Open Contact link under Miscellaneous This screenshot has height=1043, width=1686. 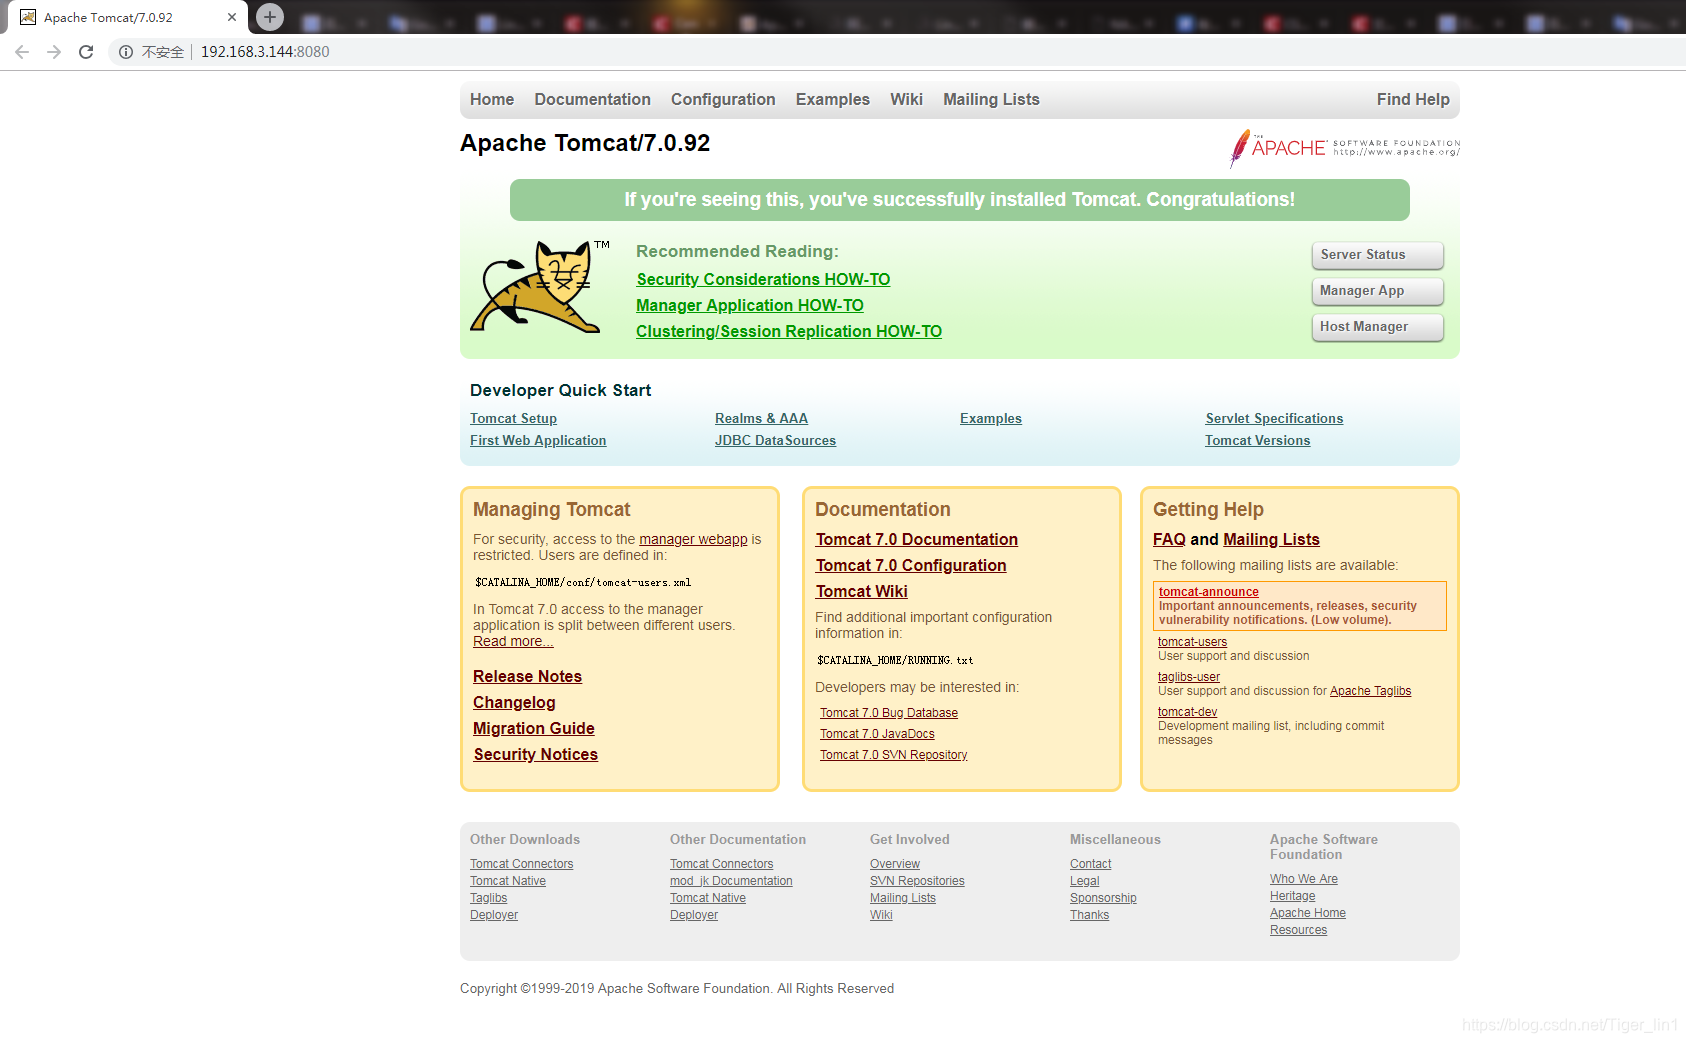(x=1090, y=864)
